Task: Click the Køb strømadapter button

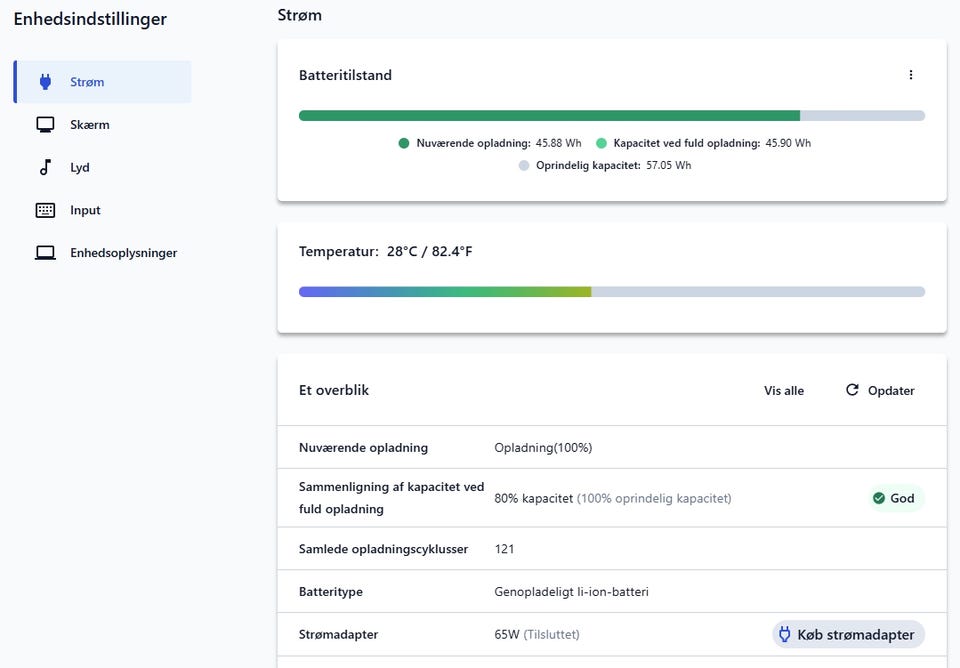Action: (x=849, y=634)
